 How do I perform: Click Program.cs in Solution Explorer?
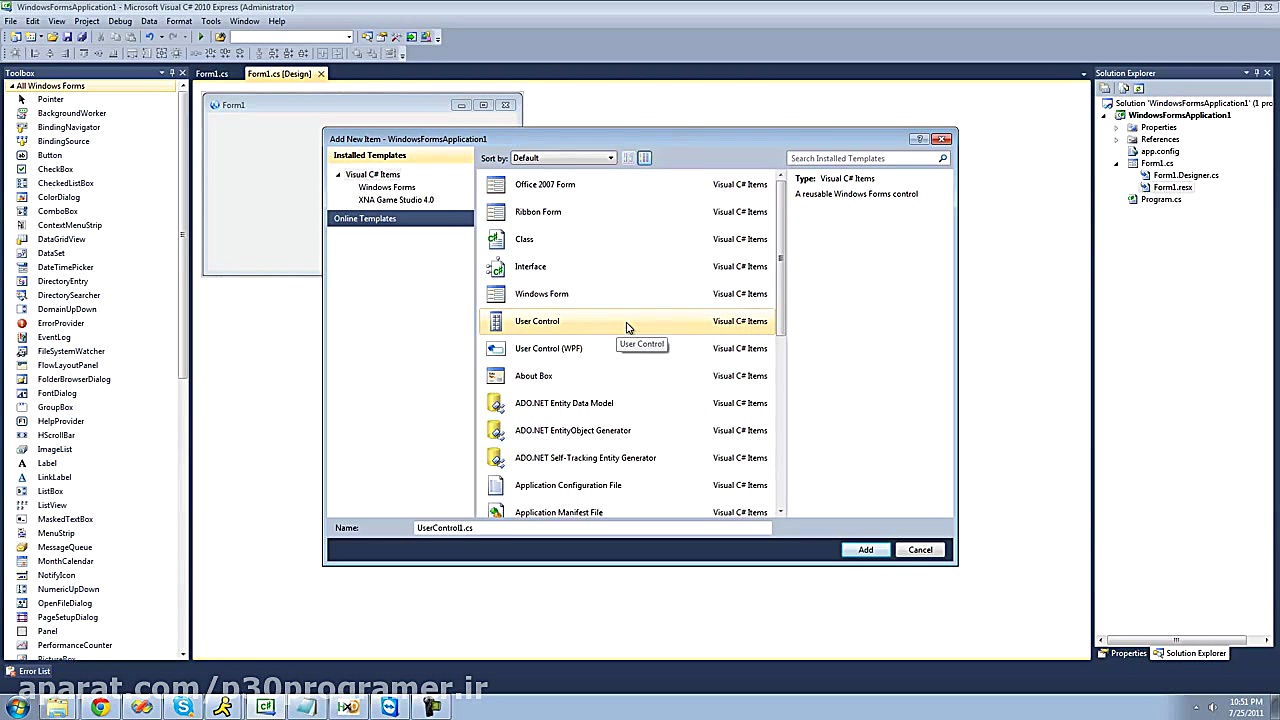[x=1161, y=200]
